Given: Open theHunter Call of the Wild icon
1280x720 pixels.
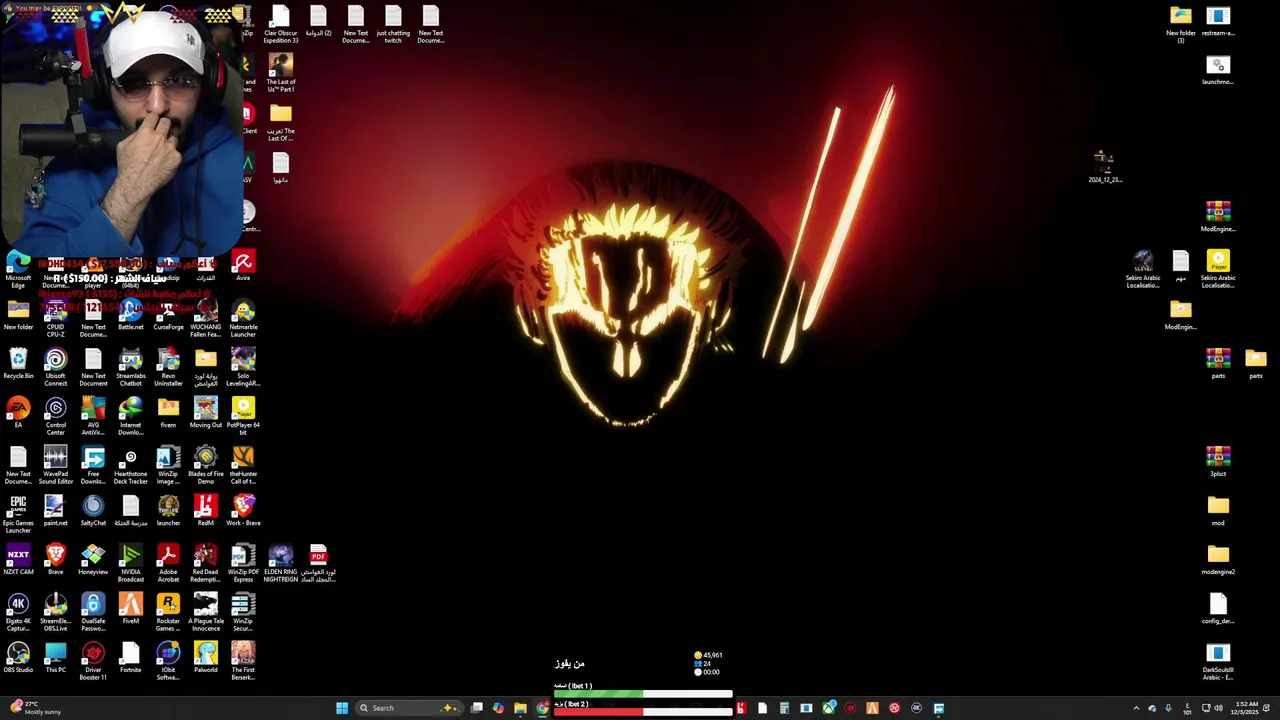Looking at the screenshot, I should [x=243, y=465].
